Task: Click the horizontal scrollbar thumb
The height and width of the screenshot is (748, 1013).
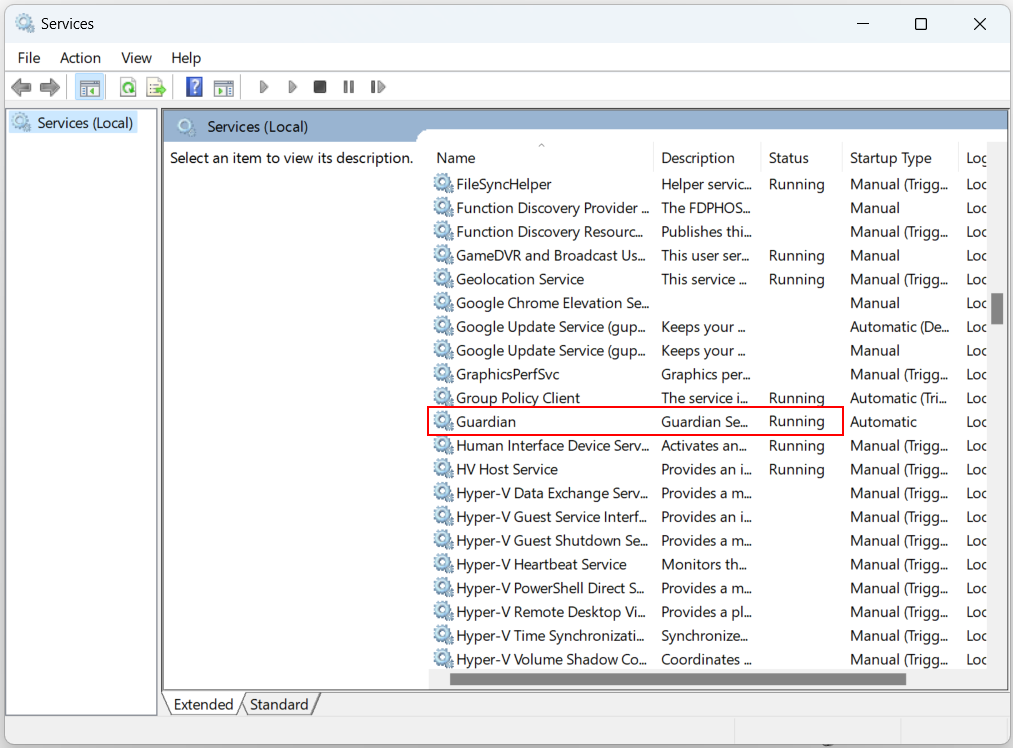Action: click(678, 679)
